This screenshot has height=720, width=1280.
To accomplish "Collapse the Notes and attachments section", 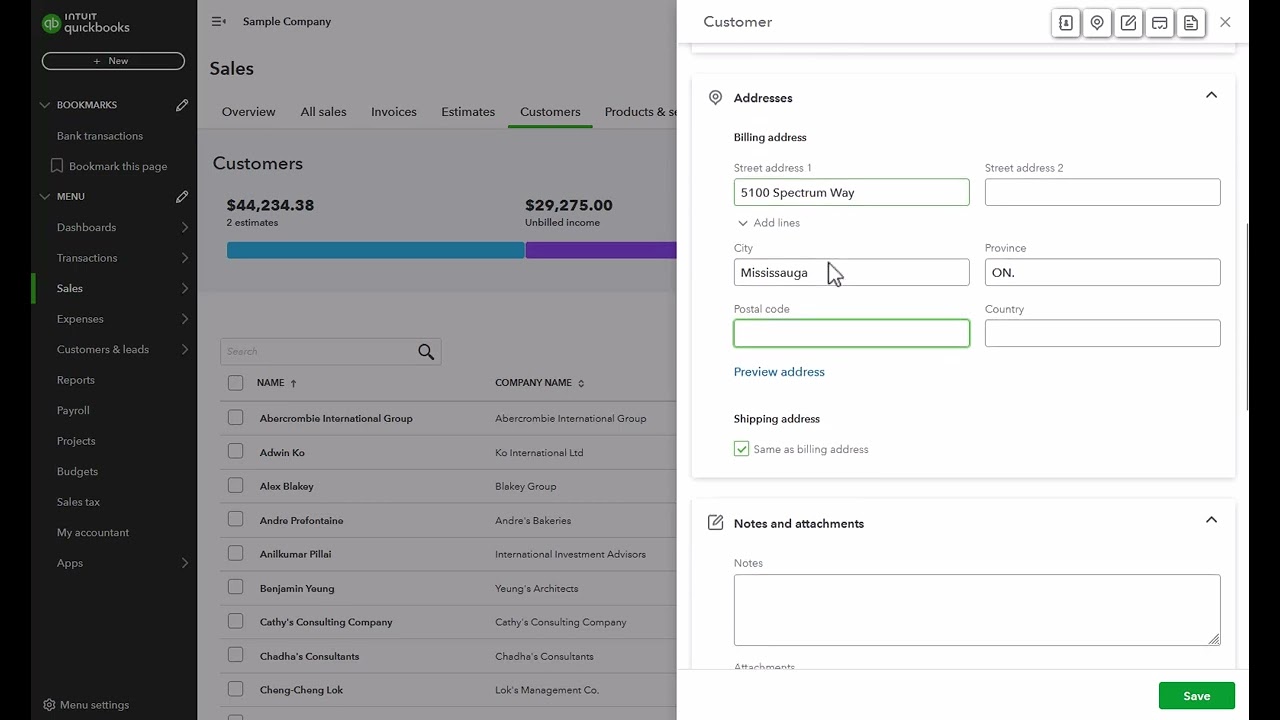I will tap(1211, 521).
